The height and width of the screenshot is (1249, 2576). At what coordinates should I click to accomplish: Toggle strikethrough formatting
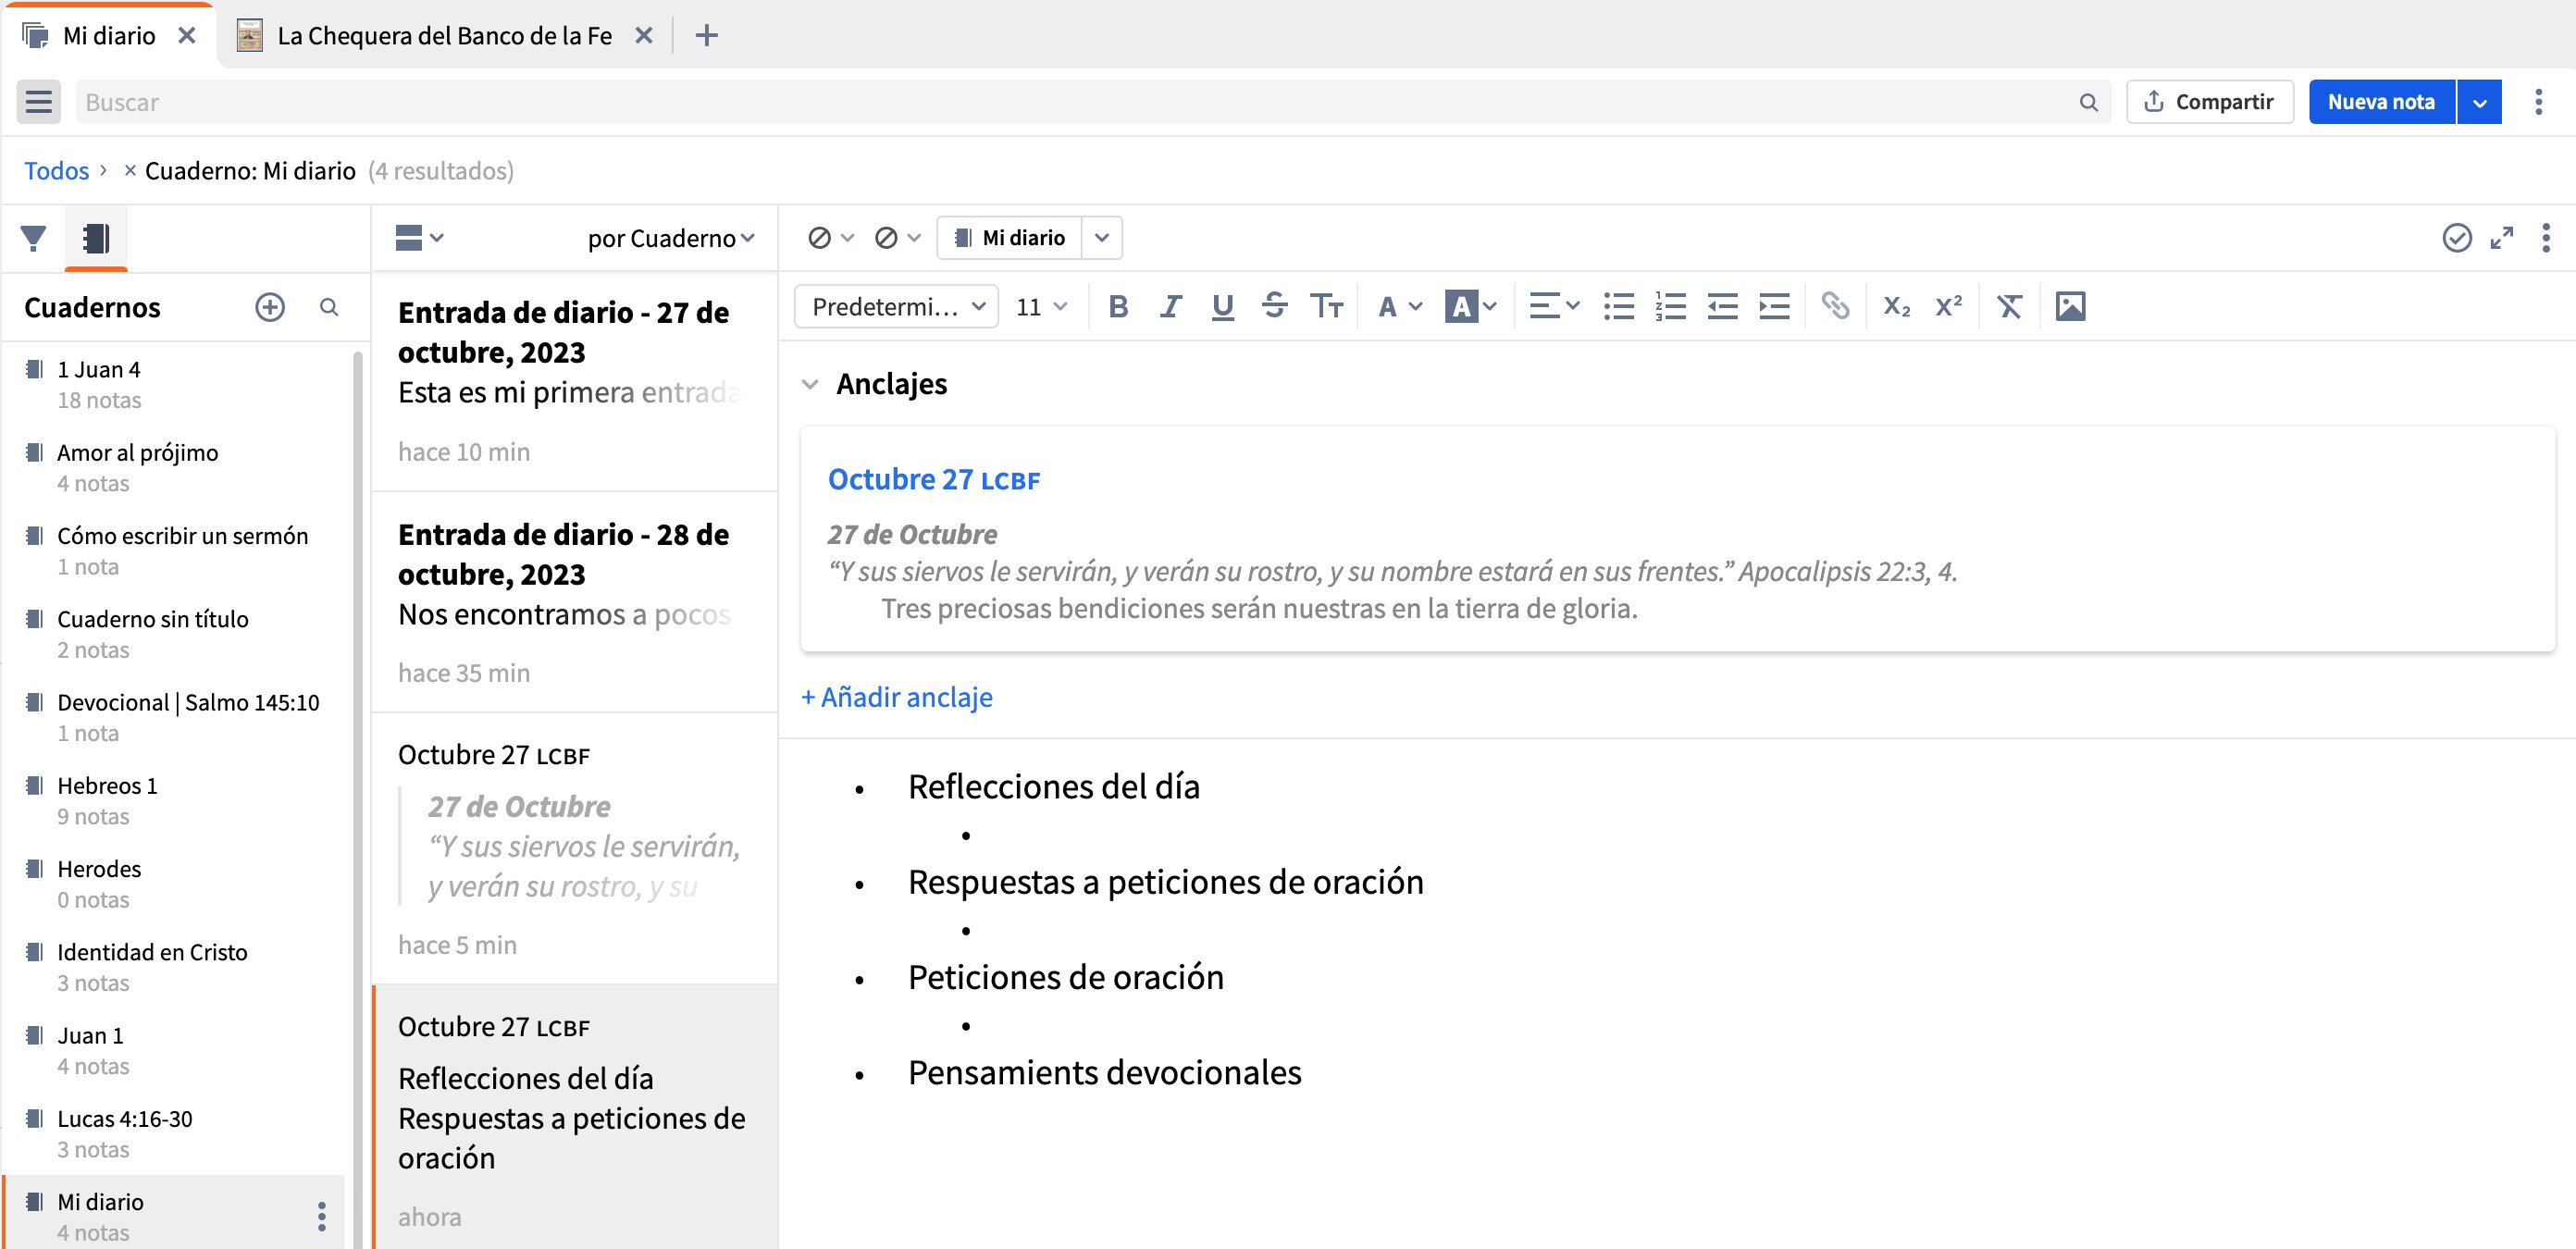click(1274, 306)
